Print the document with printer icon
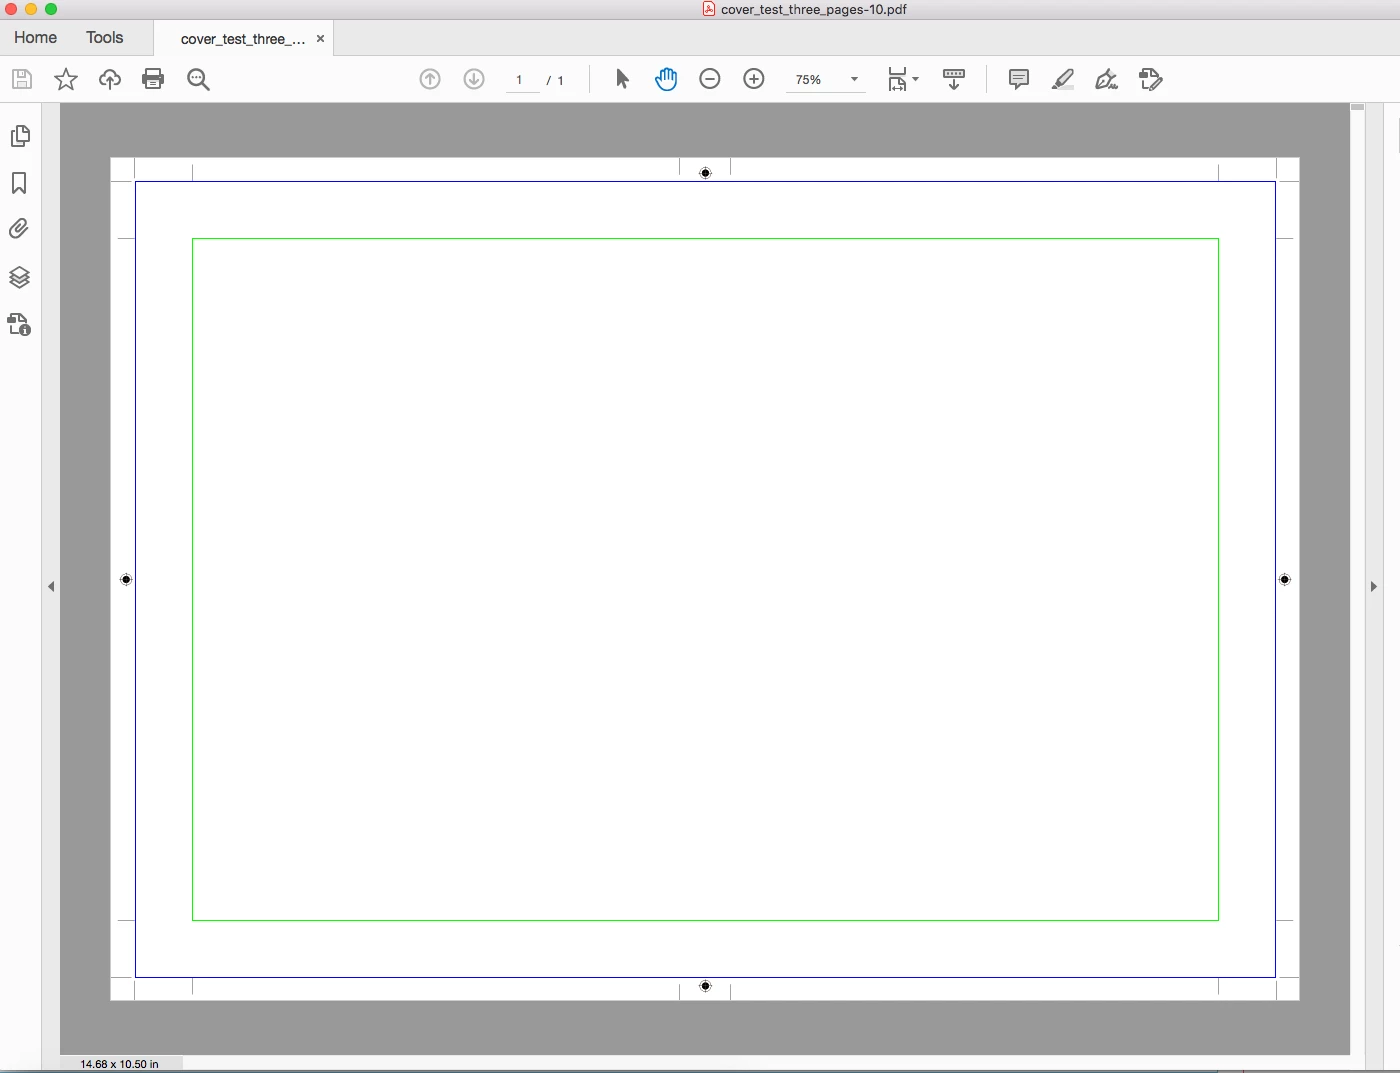The image size is (1400, 1073). pyautogui.click(x=153, y=79)
